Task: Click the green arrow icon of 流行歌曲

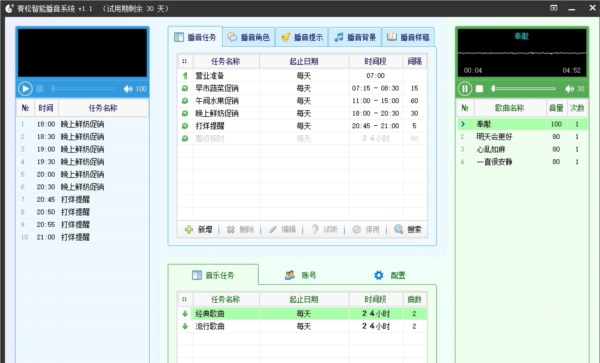Action: [185, 326]
